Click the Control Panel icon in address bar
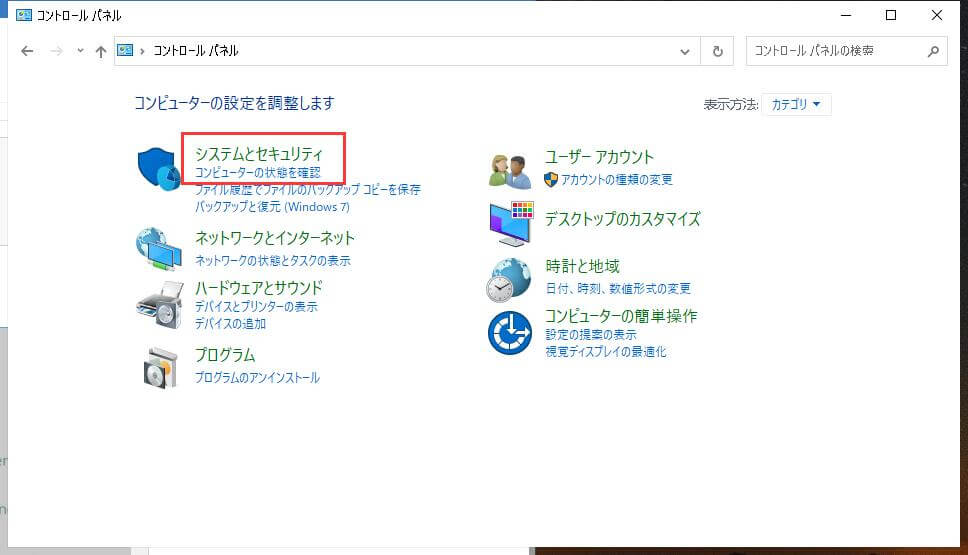Viewport: 968px width, 555px height. point(125,51)
